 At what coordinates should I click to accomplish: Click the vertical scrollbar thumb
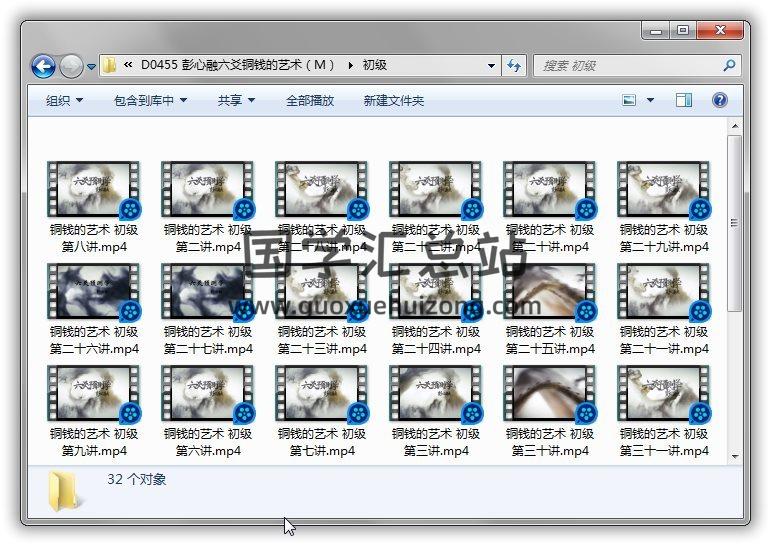pos(735,224)
